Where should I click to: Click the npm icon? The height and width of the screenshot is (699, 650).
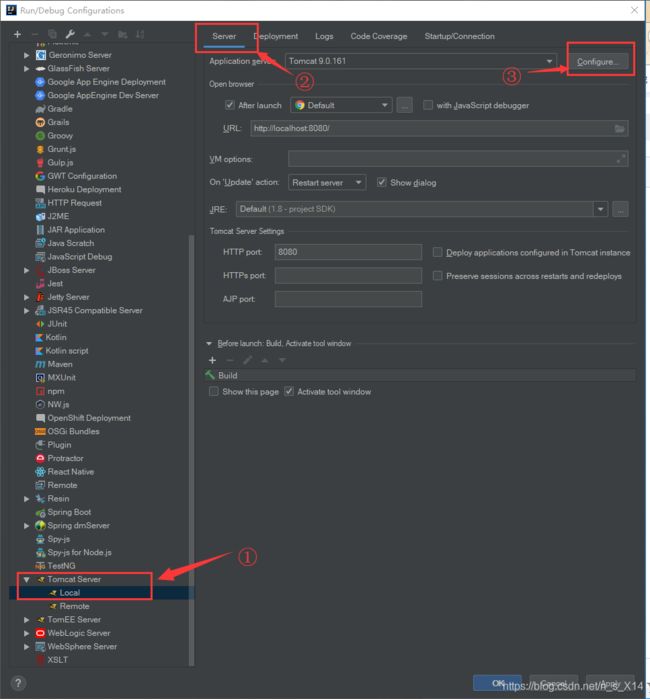(40, 391)
